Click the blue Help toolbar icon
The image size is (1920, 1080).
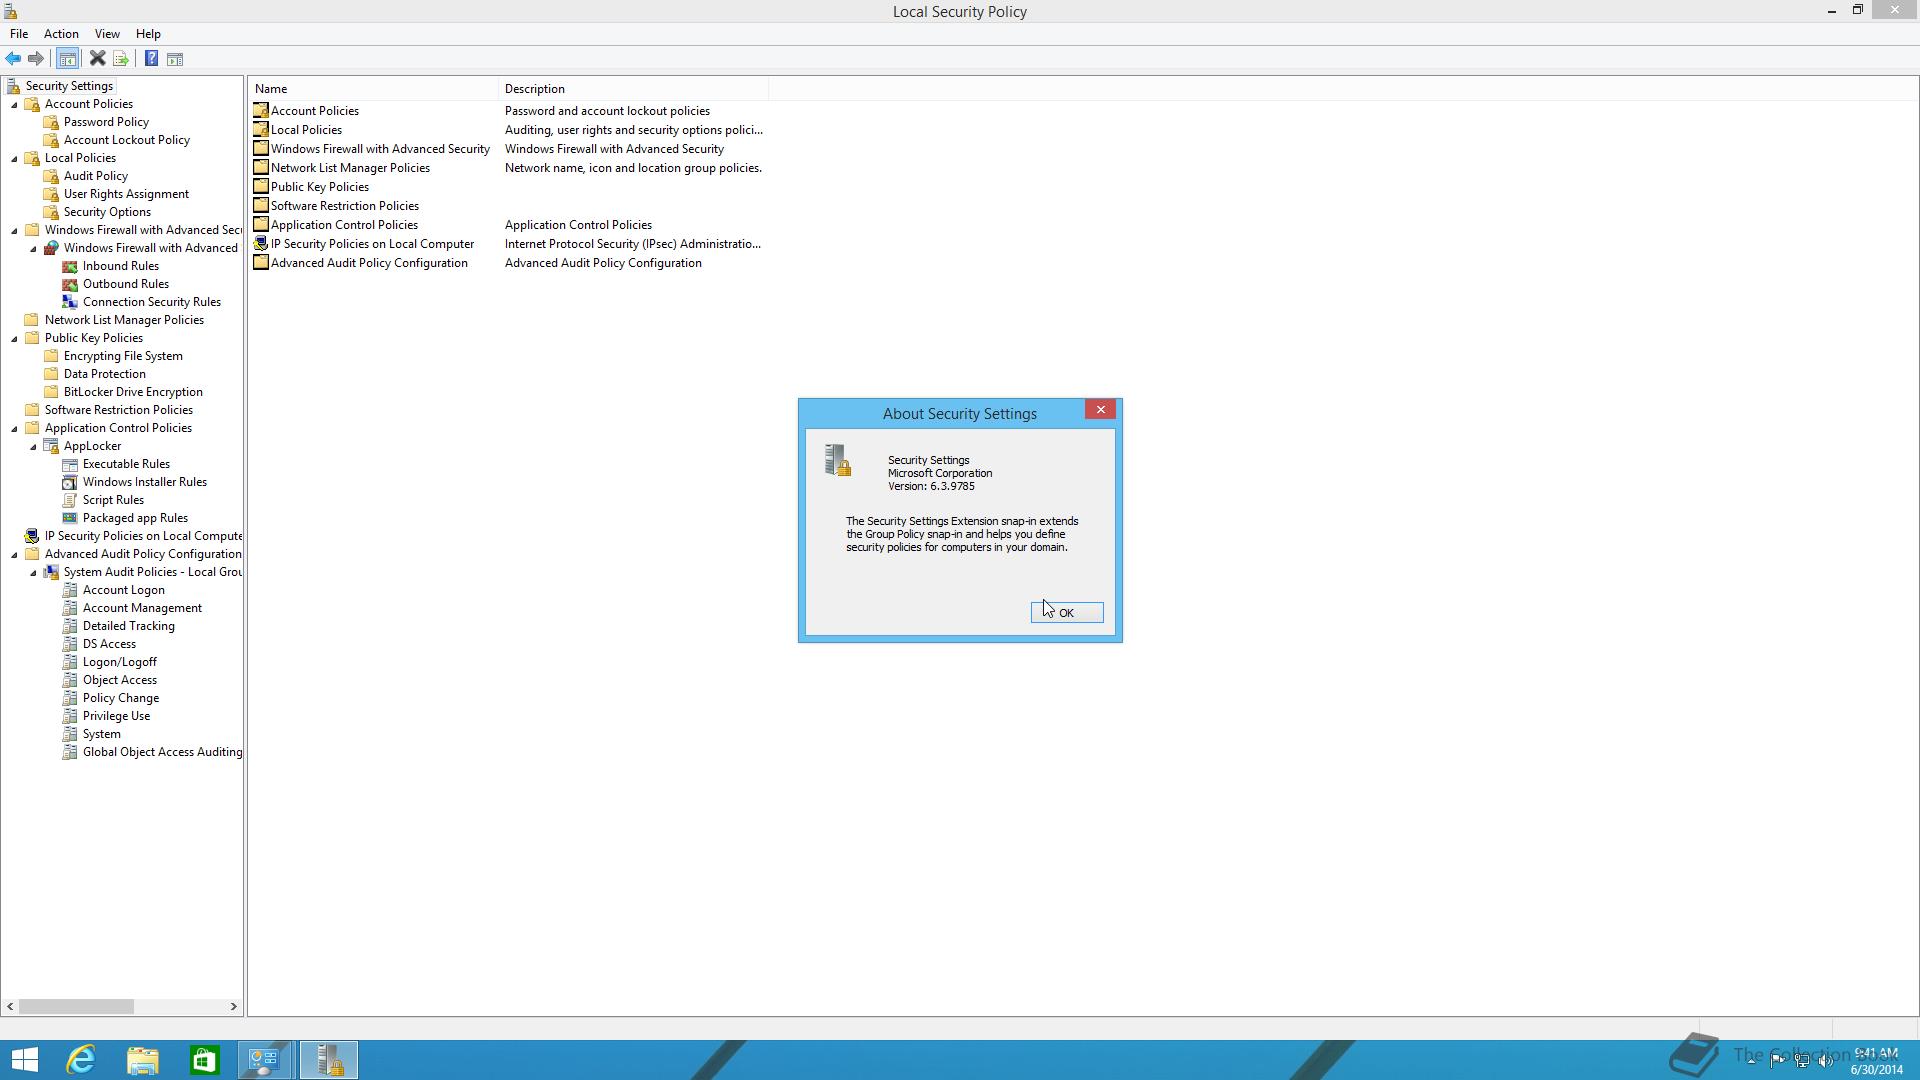tap(151, 59)
